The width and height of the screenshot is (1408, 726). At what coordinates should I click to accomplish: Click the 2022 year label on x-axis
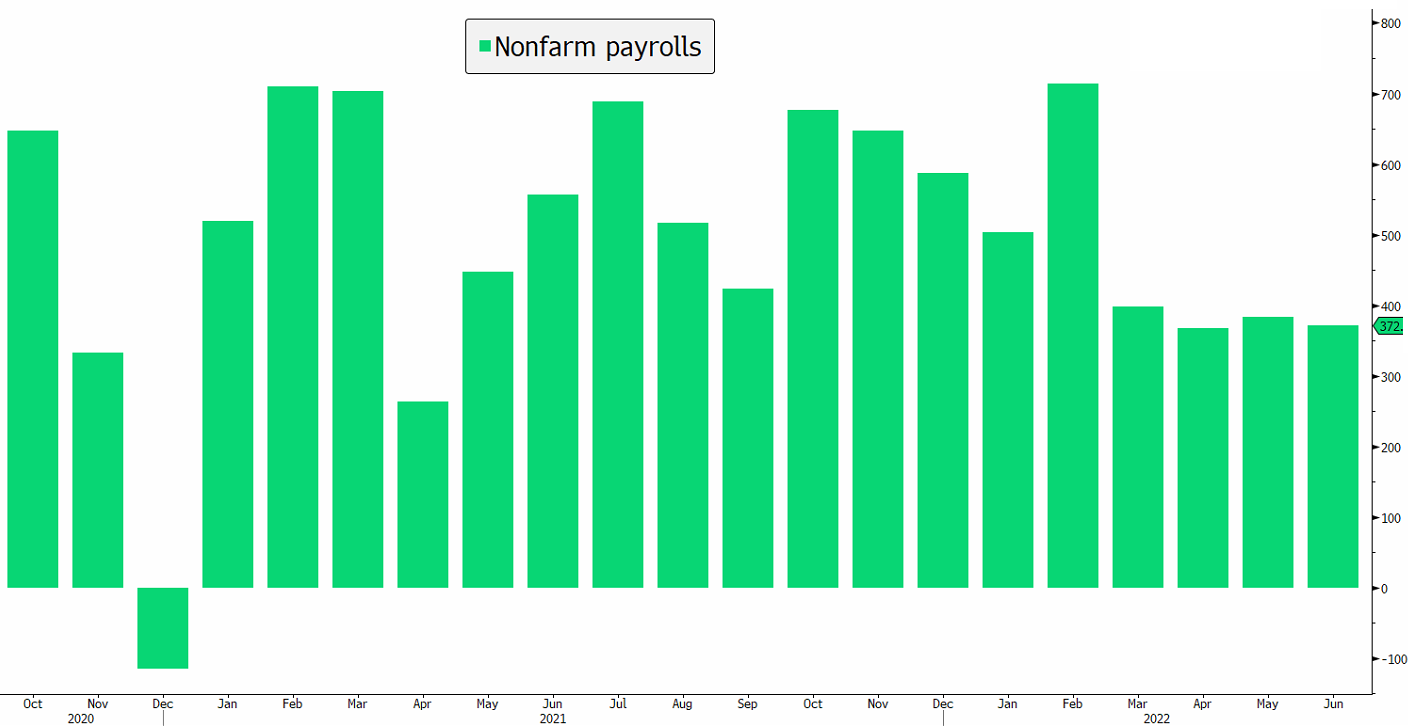coord(1155,718)
